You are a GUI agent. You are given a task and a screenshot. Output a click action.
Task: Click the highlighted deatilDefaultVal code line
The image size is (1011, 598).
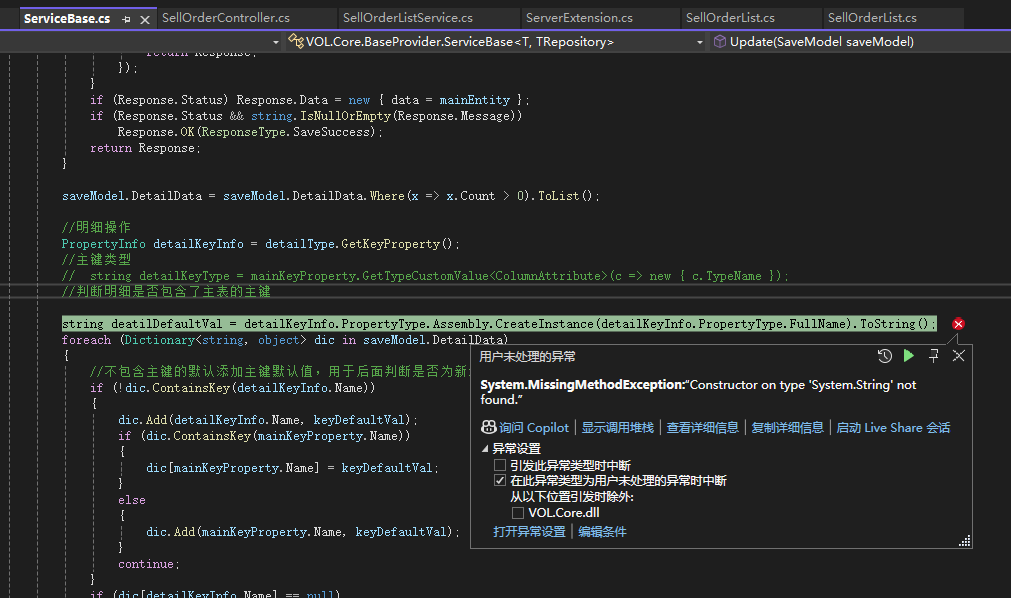[x=498, y=324]
